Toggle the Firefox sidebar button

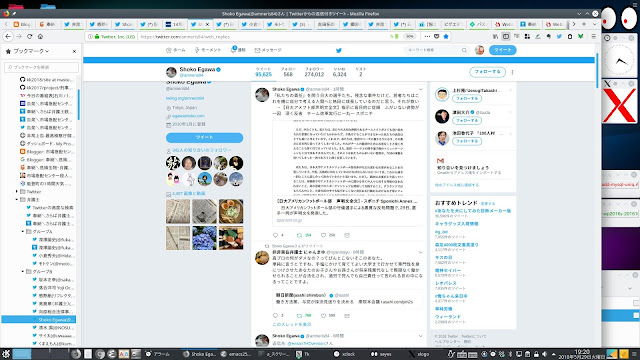pyautogui.click(x=506, y=36)
